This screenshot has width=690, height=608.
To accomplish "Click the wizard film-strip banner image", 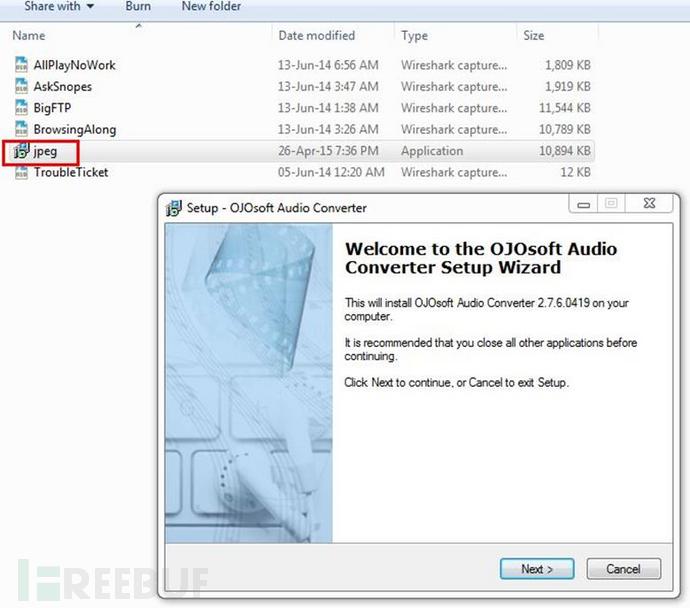I will tap(249, 383).
